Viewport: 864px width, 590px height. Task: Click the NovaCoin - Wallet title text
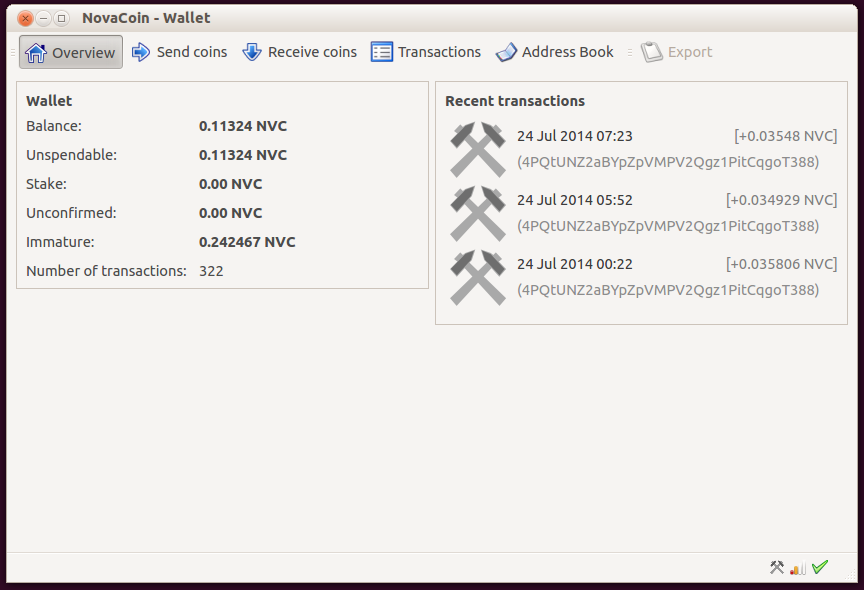(x=146, y=18)
